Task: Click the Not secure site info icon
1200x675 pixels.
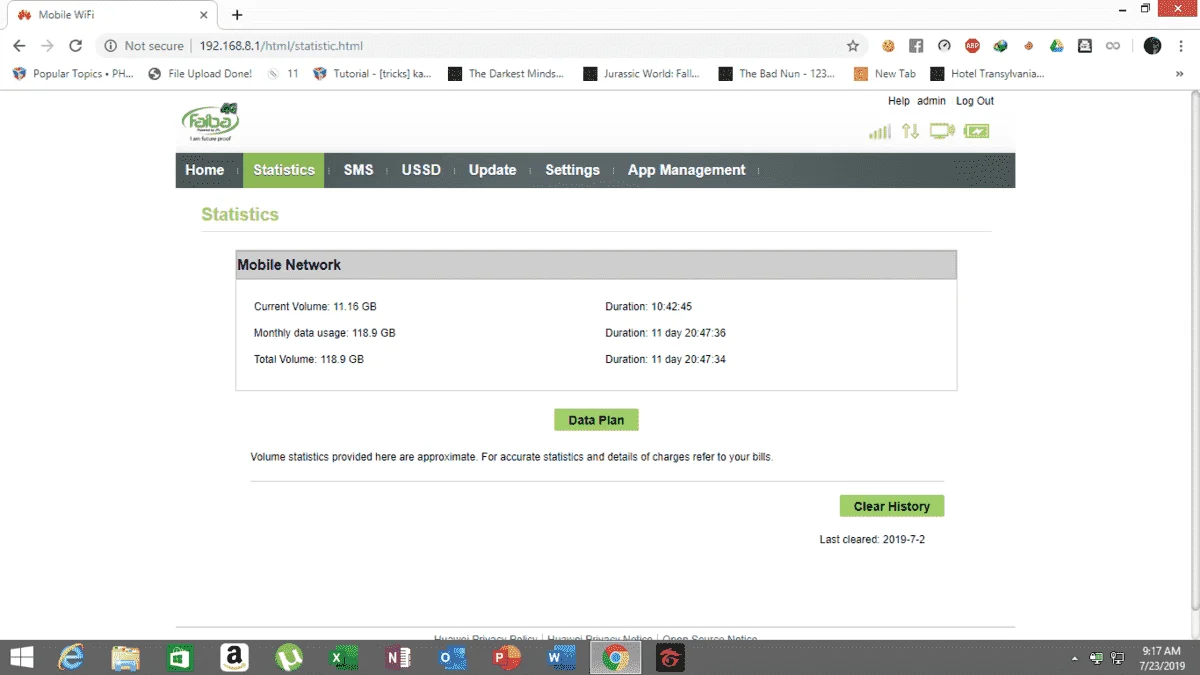Action: click(x=109, y=46)
